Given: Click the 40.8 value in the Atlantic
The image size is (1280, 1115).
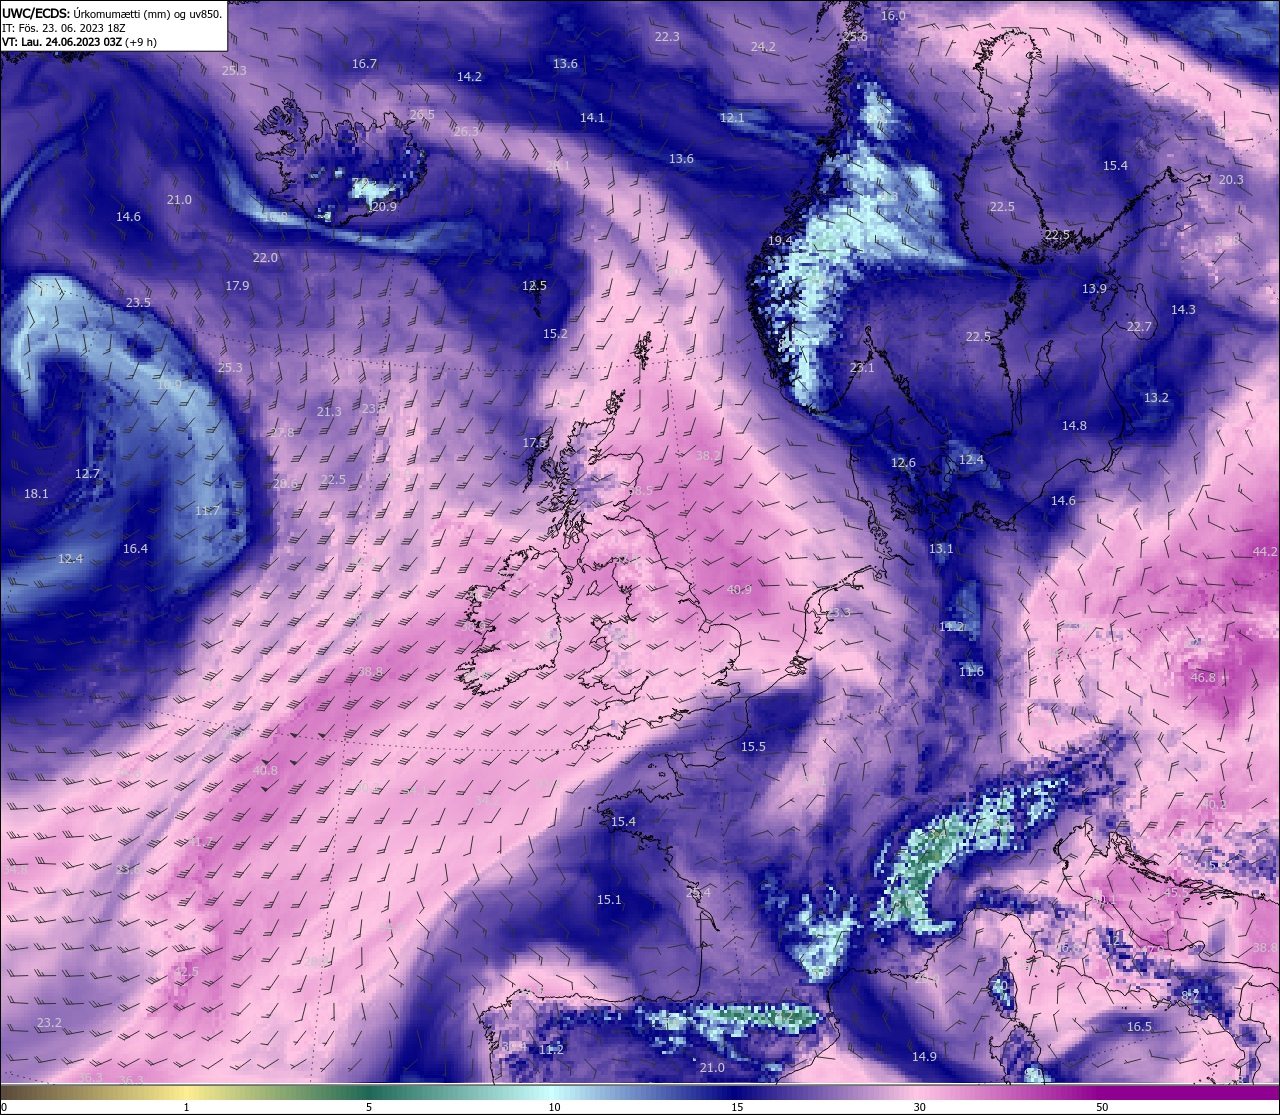Looking at the screenshot, I should [x=265, y=770].
